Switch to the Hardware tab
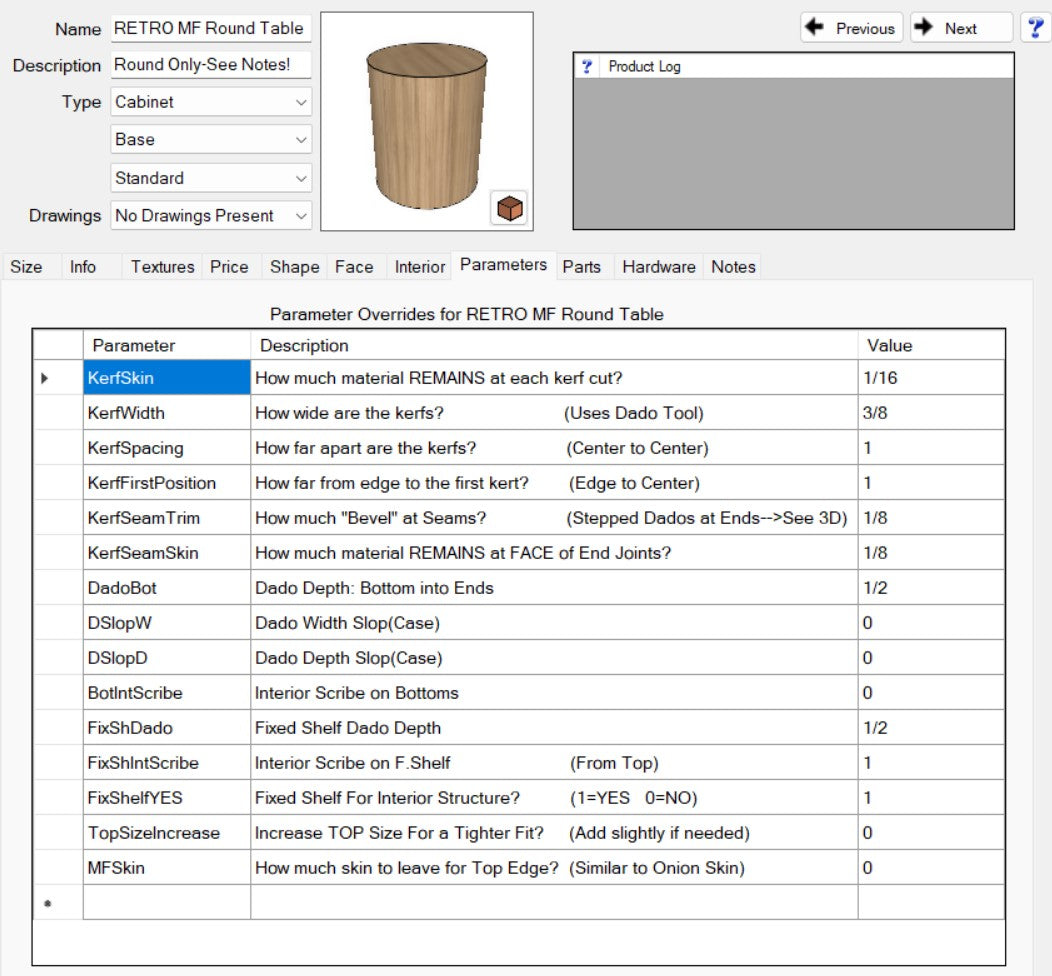1052x976 pixels. tap(658, 267)
